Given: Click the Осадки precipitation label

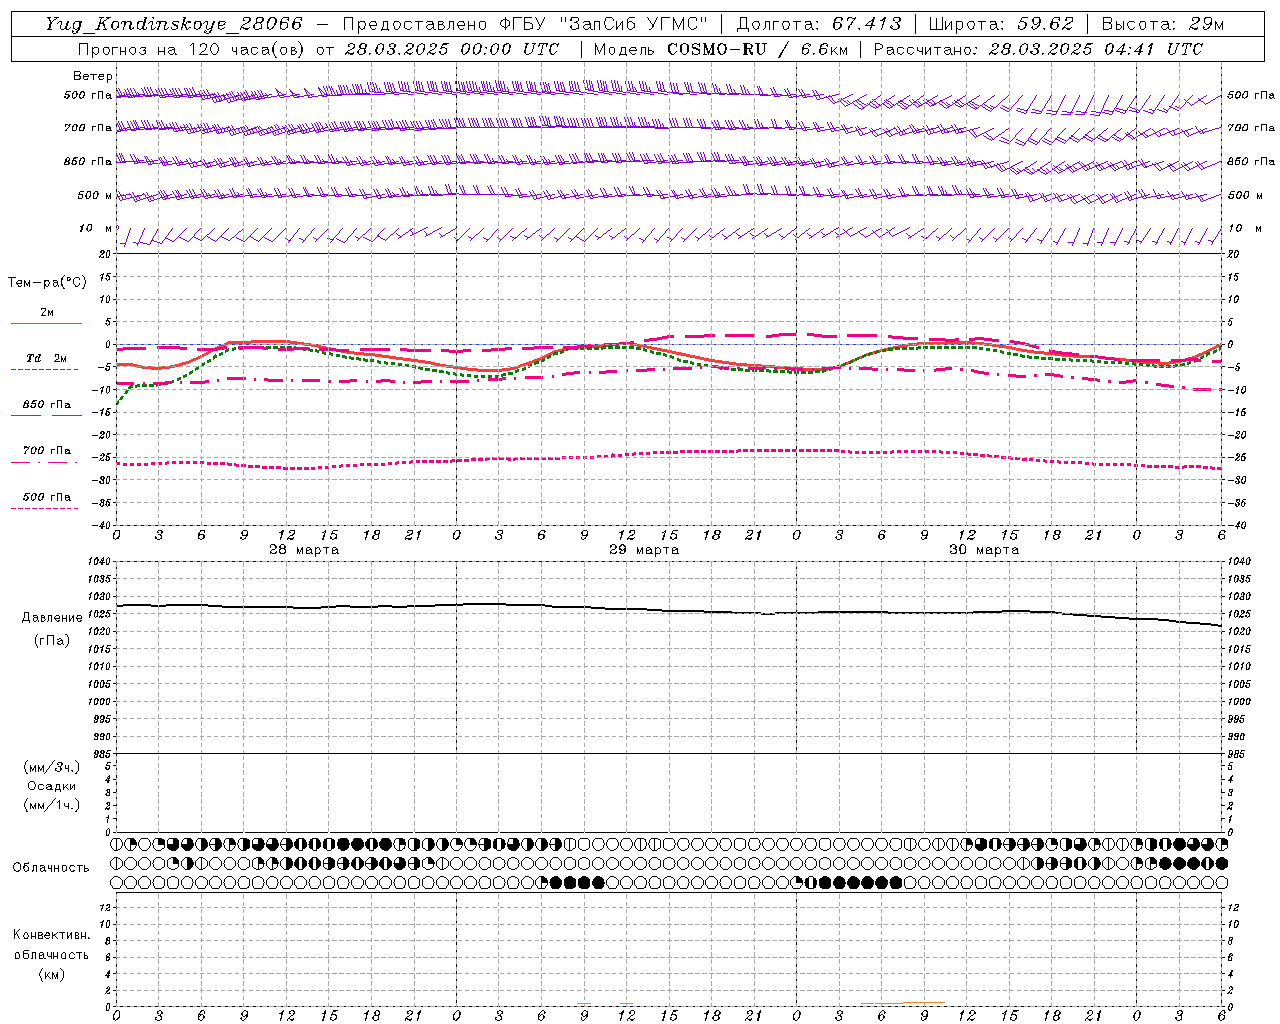Looking at the screenshot, I should pos(52,786).
